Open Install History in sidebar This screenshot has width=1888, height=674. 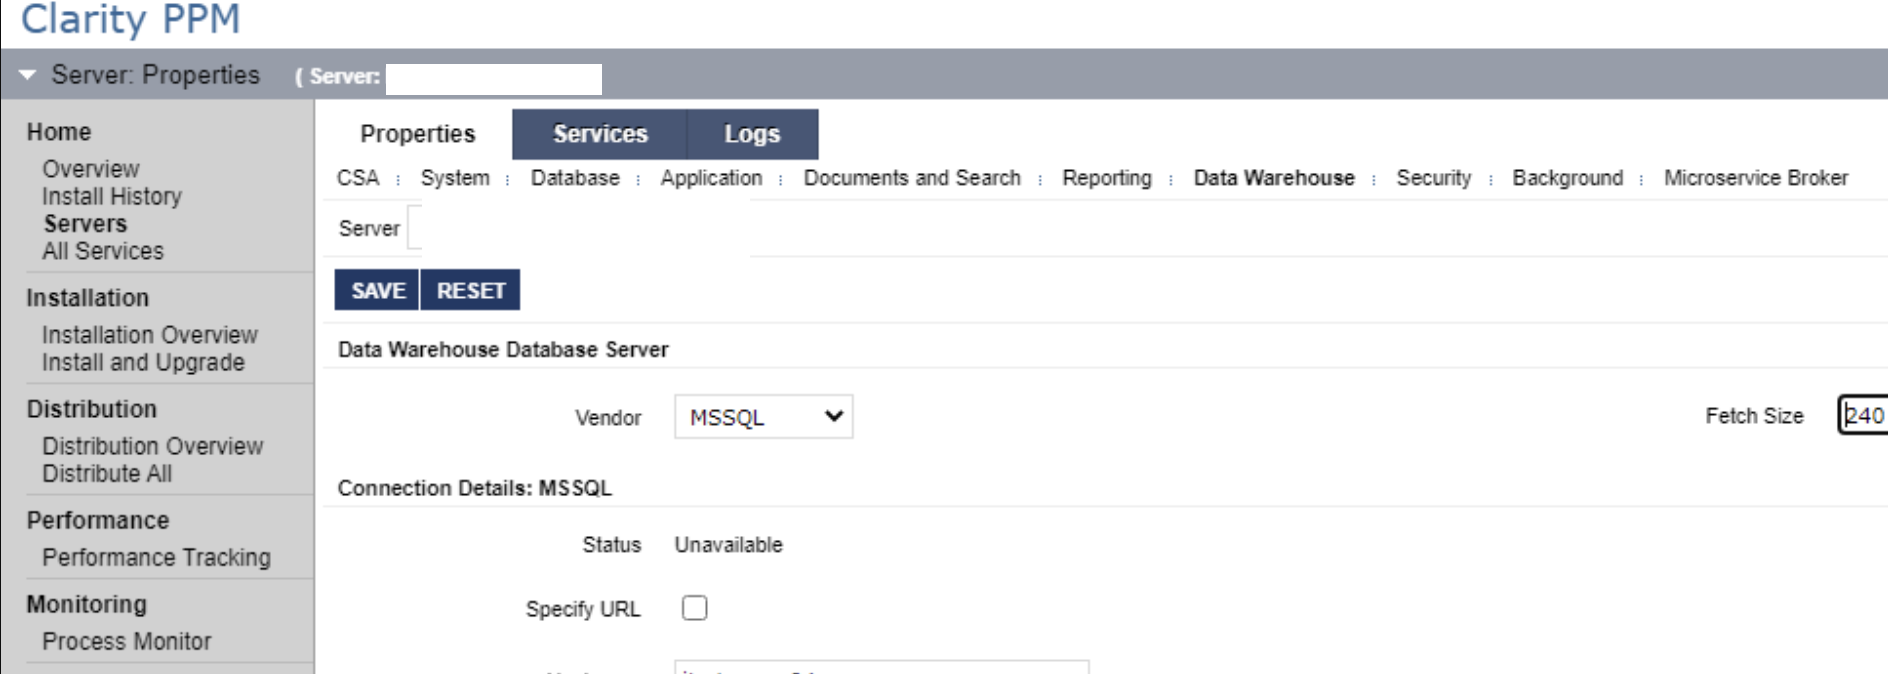[112, 196]
